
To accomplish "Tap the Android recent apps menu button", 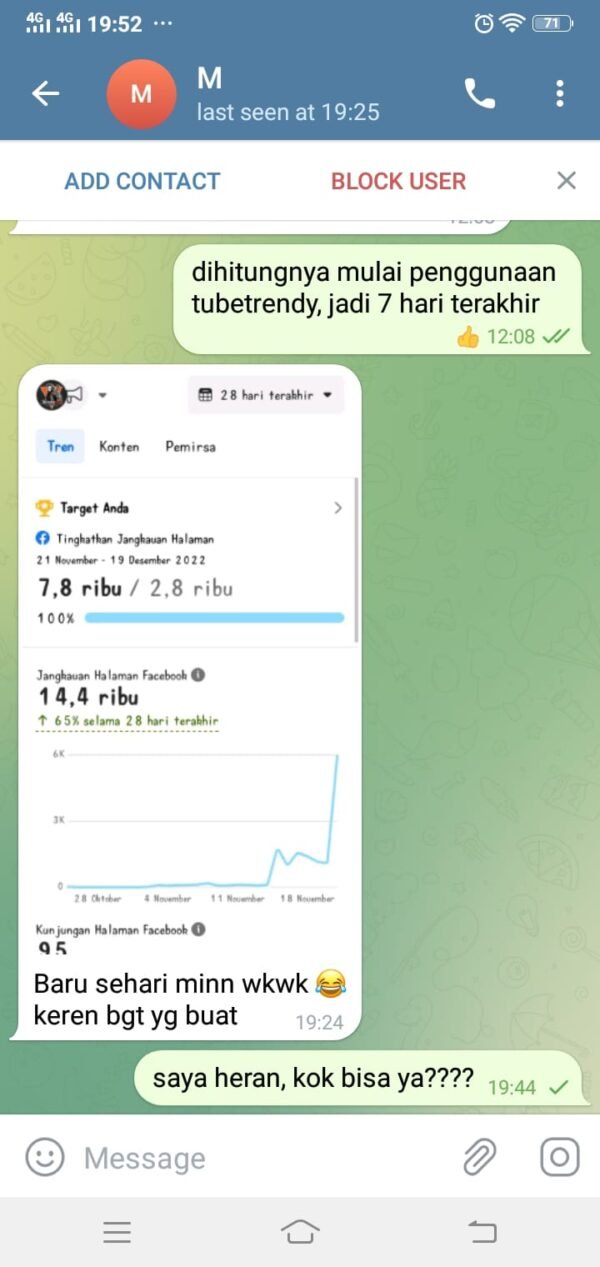I will 117,1232.
